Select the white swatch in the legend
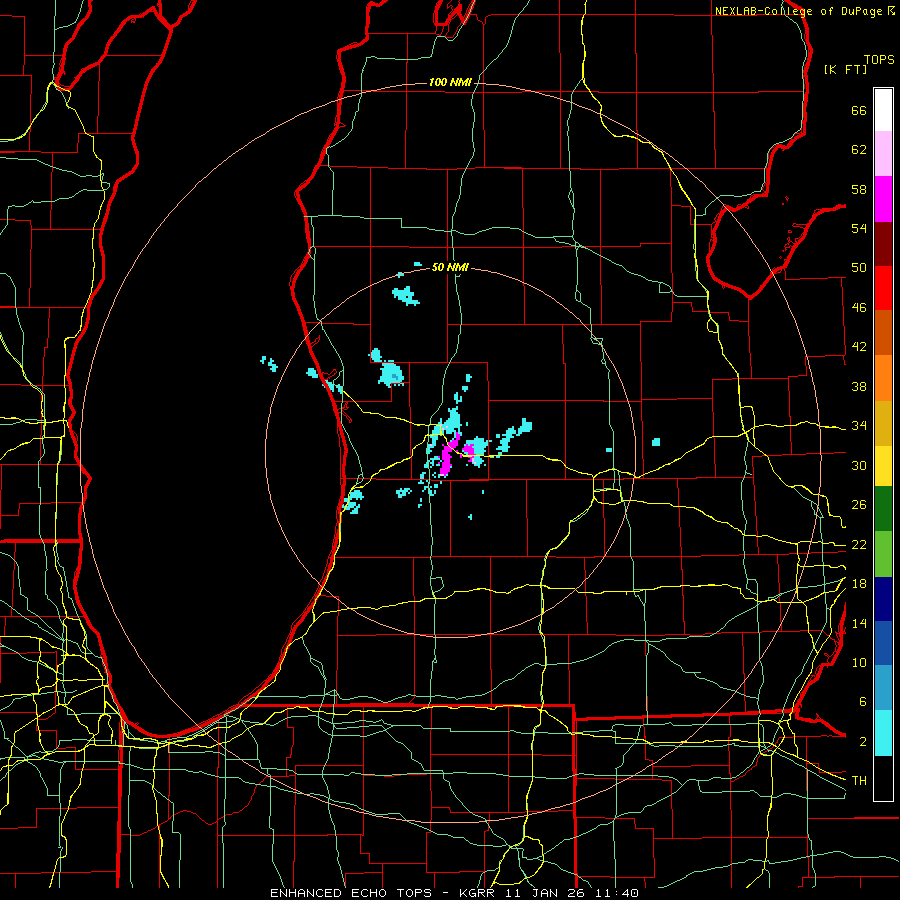Image resolution: width=900 pixels, height=900 pixels. click(x=883, y=110)
